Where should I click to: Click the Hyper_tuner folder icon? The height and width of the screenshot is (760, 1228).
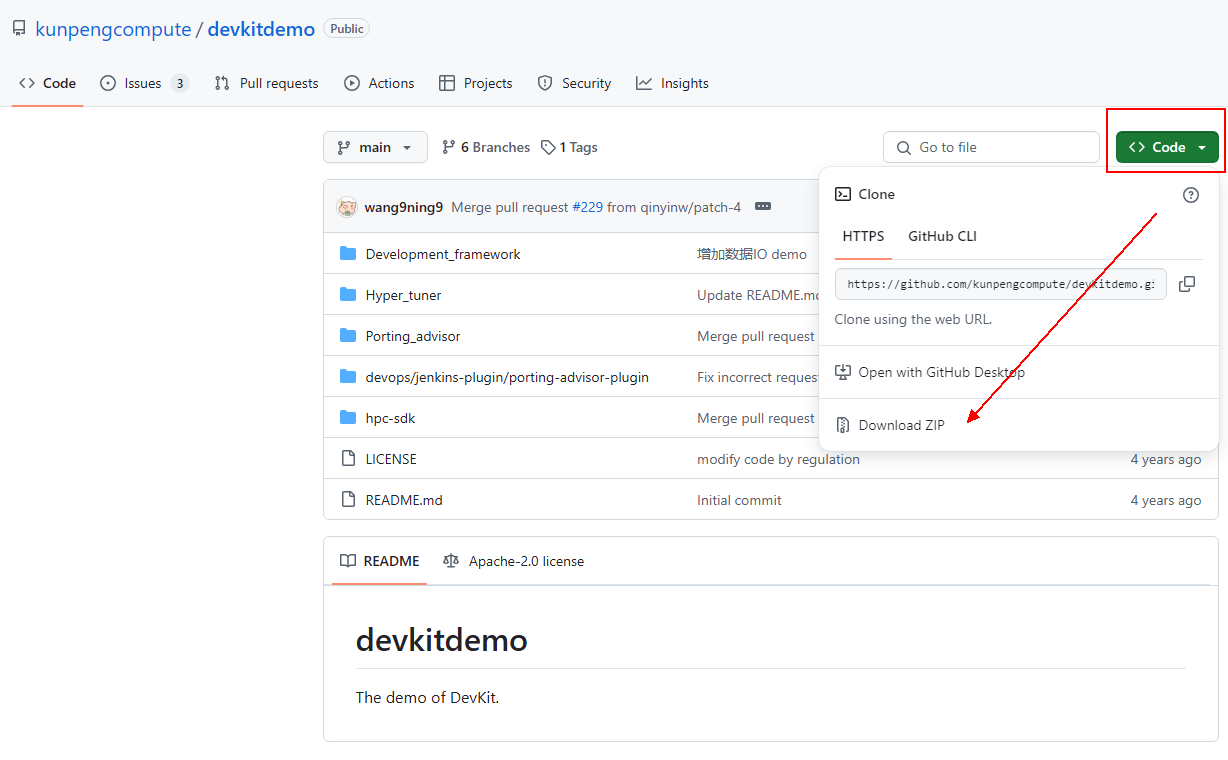click(x=348, y=294)
